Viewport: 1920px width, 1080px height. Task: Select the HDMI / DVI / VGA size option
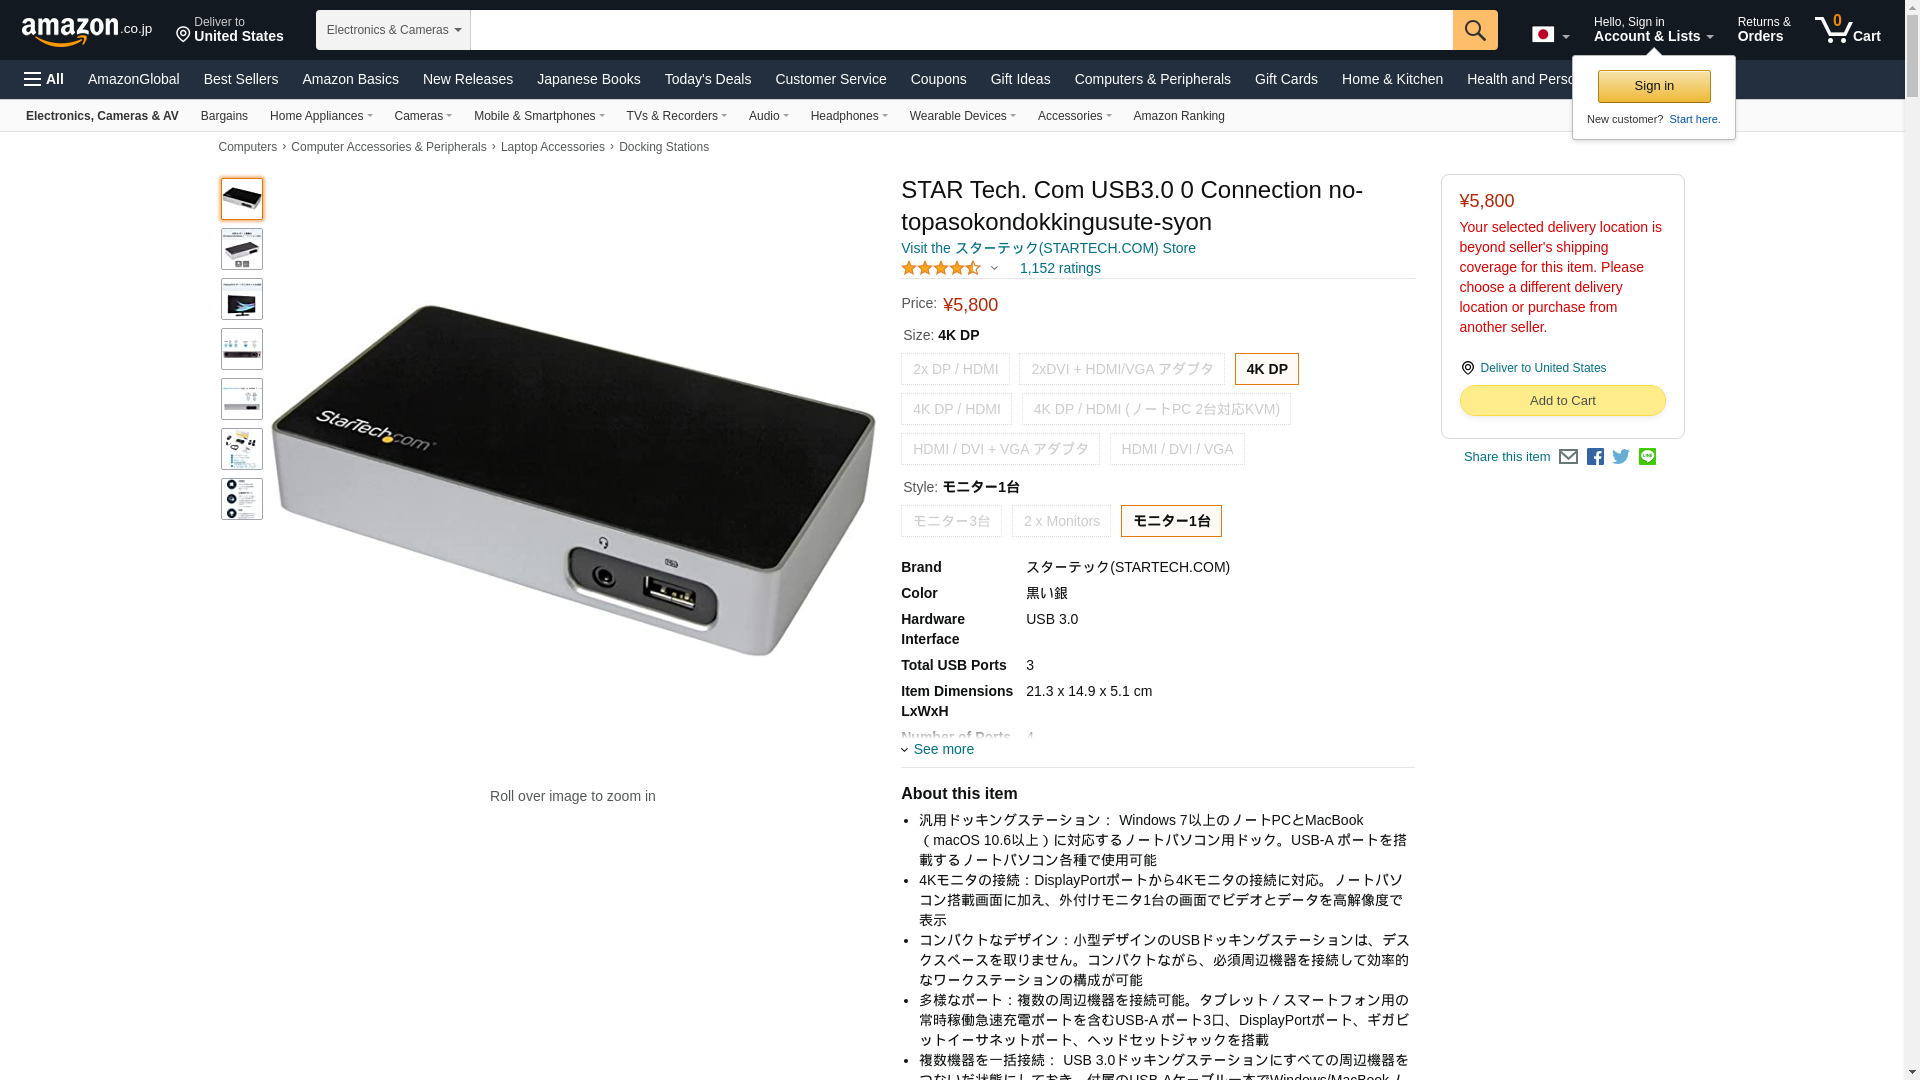pyautogui.click(x=1177, y=449)
